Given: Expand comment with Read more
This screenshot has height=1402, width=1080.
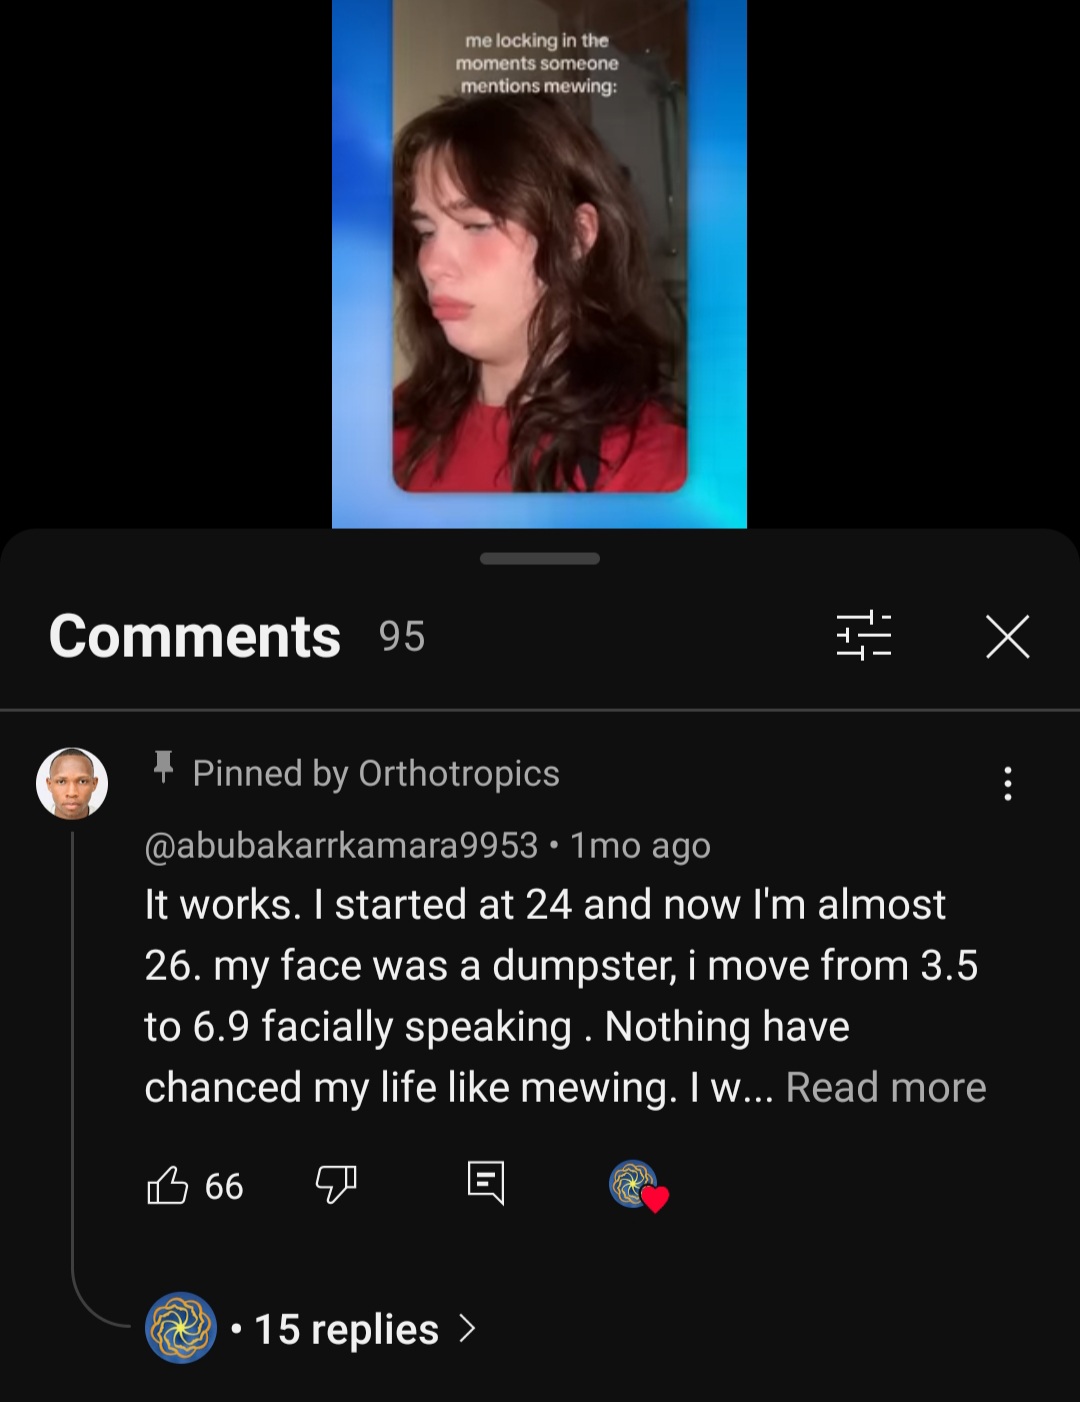Looking at the screenshot, I should click(886, 1087).
